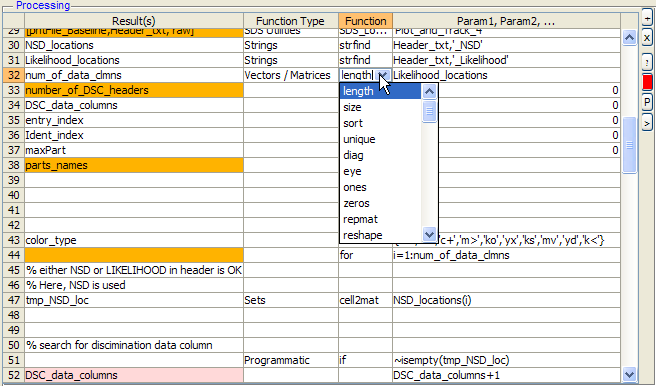This screenshot has width=656, height=386.
Task: Click the > arrow side button
Action: coord(647,123)
